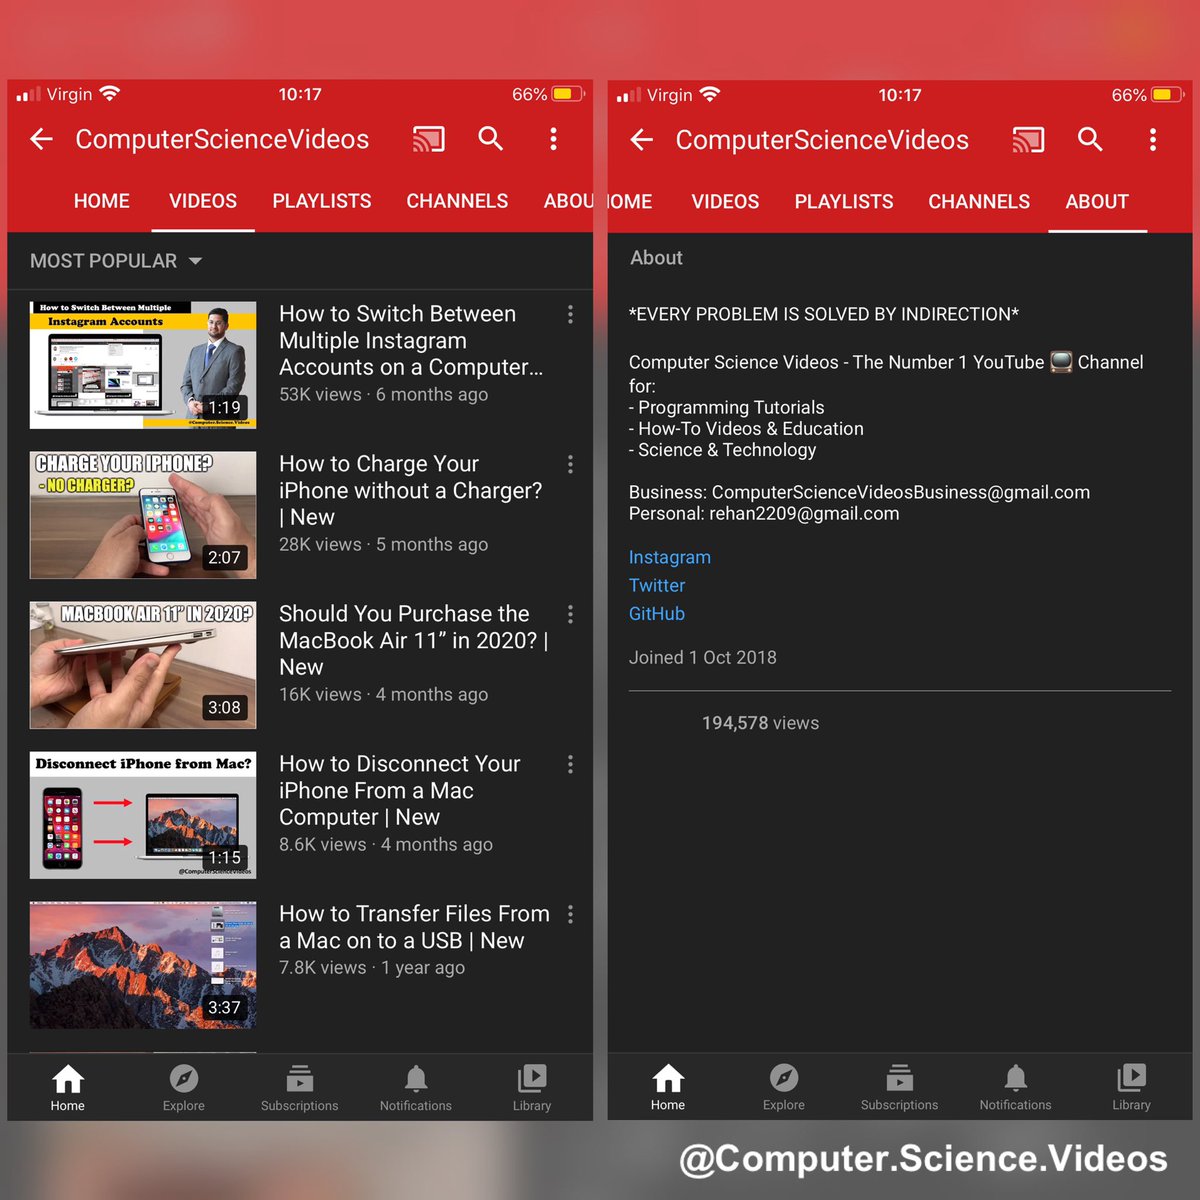Tap Subscriptions icon in right bottom bar

point(900,1078)
